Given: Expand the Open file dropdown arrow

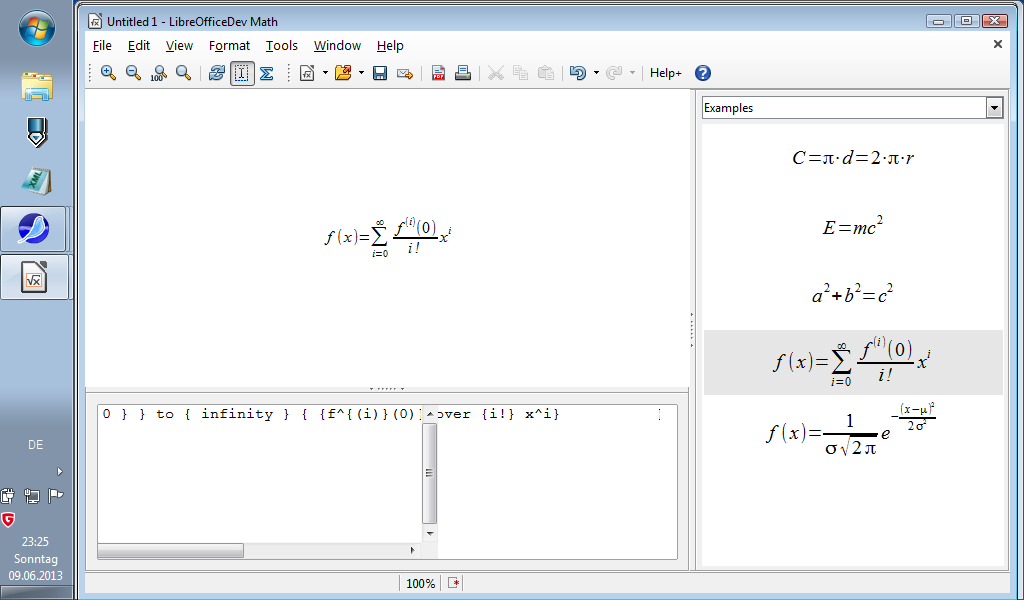Looking at the screenshot, I should click(361, 73).
